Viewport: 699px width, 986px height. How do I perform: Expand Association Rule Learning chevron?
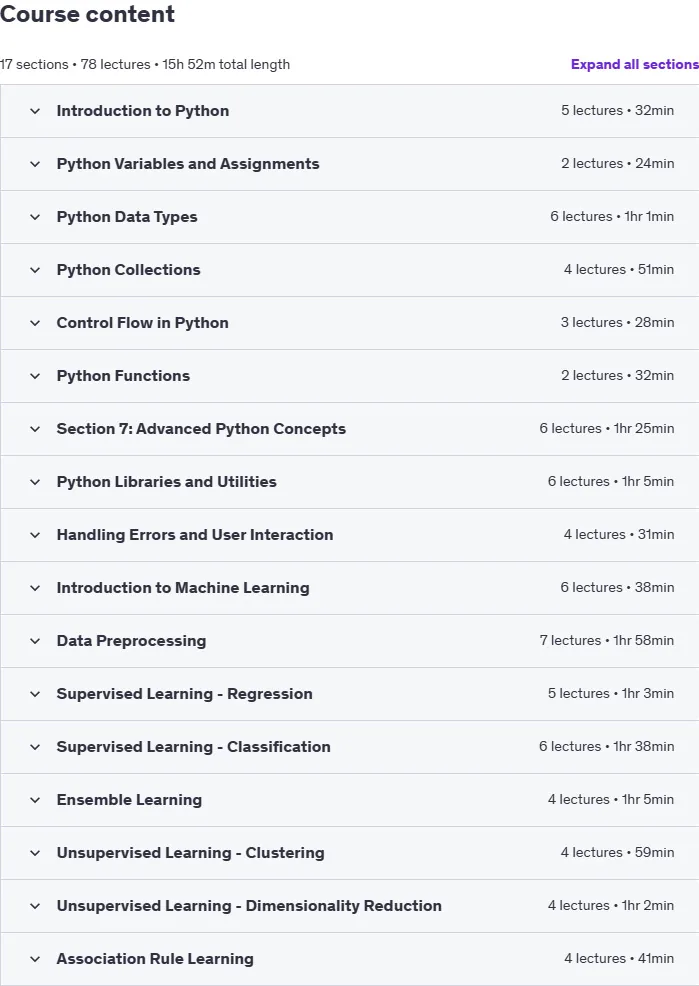pyautogui.click(x=35, y=959)
